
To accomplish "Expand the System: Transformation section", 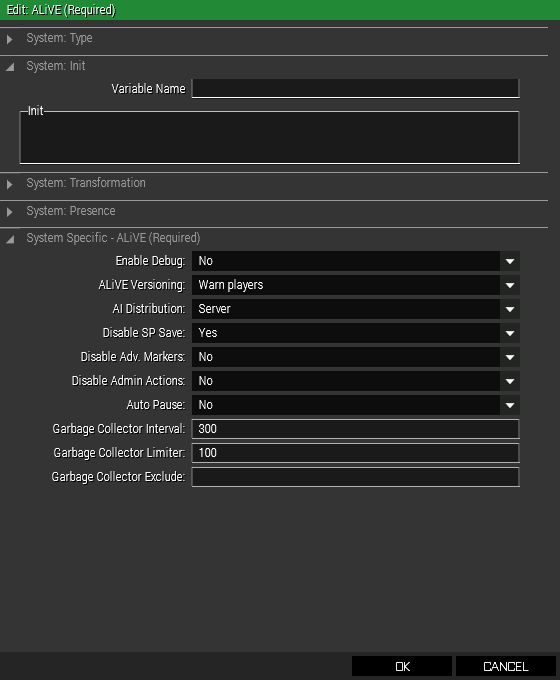I will (10, 184).
